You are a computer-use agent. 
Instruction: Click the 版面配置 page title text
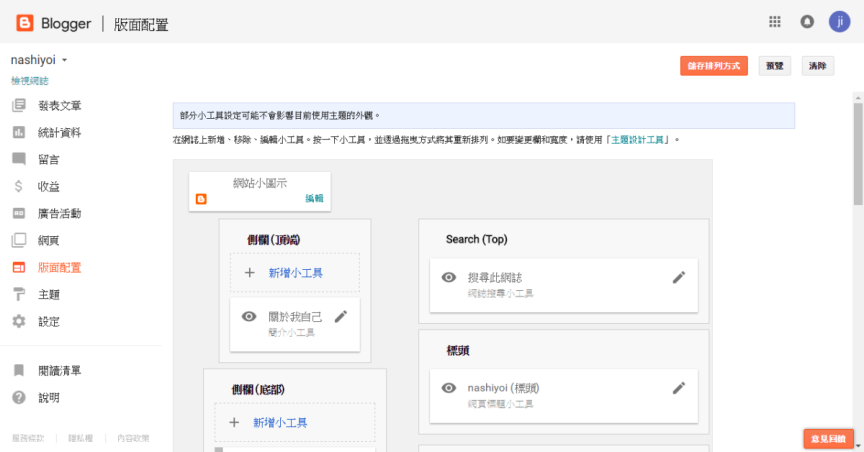click(141, 24)
